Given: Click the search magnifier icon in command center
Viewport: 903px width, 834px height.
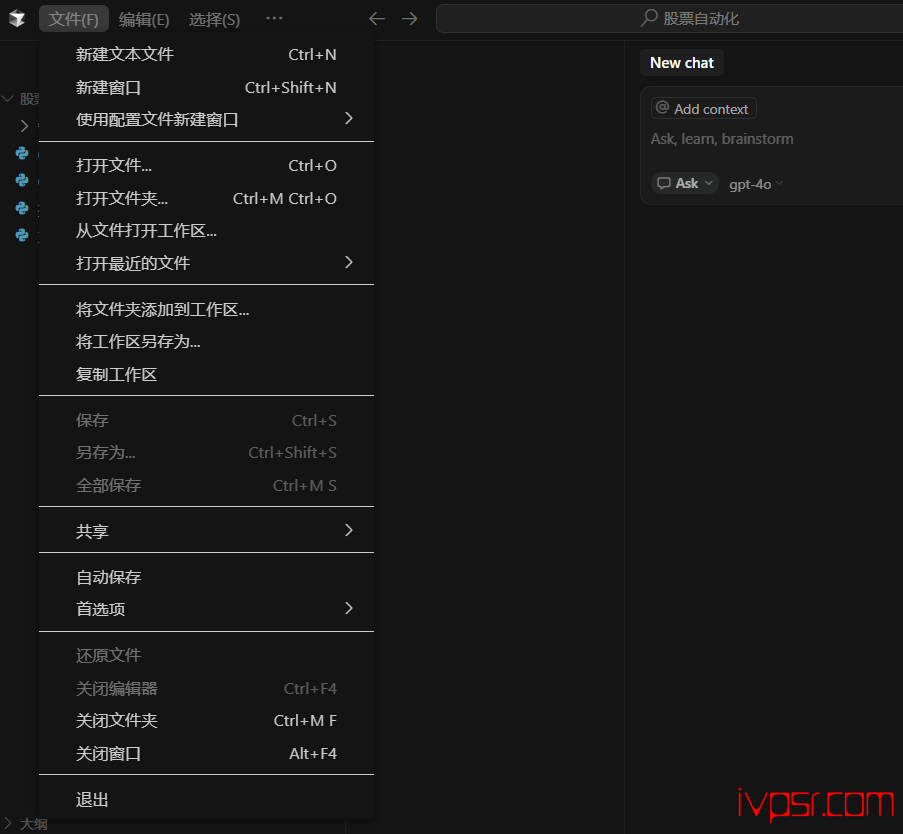Looking at the screenshot, I should [650, 18].
